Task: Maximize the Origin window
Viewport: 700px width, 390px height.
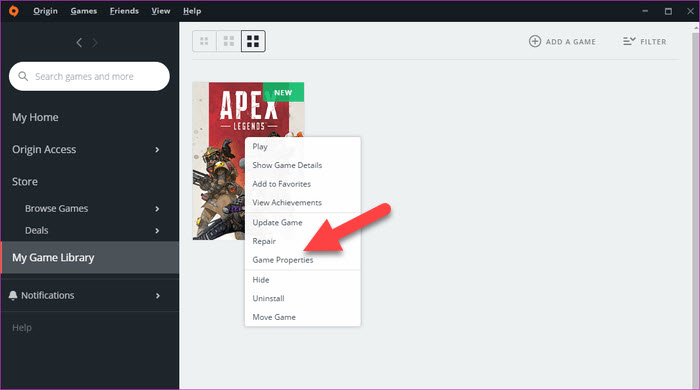Action: pyautogui.click(x=668, y=11)
